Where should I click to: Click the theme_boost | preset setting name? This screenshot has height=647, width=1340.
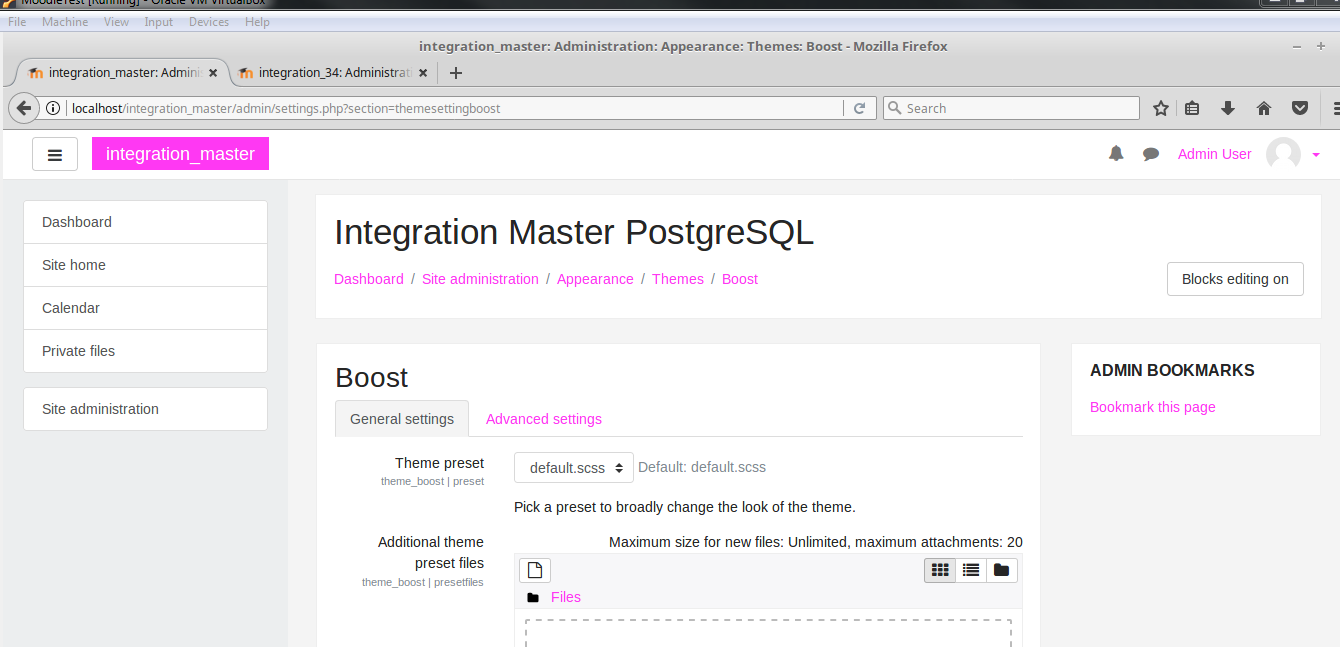(x=432, y=481)
